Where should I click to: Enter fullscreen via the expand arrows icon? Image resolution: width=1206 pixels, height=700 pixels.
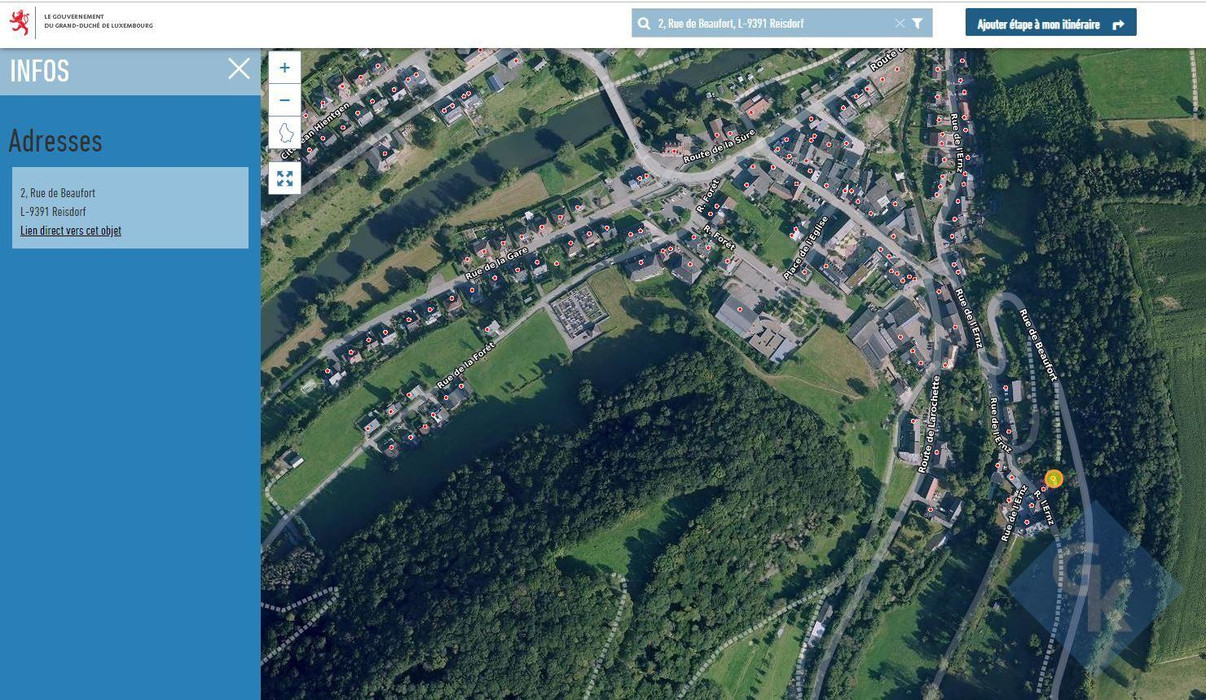[284, 177]
